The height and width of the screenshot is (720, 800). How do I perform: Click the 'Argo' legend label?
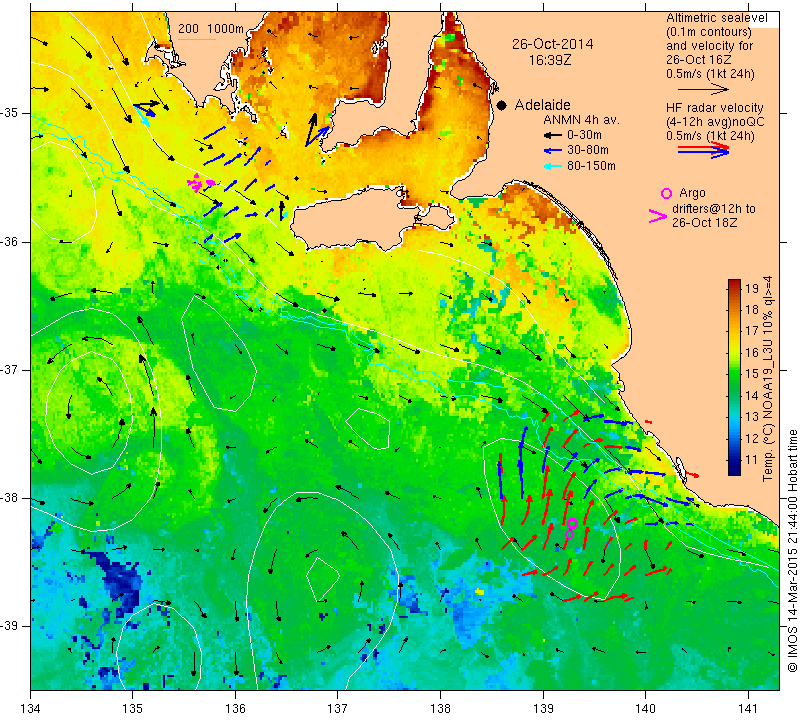[x=692, y=193]
